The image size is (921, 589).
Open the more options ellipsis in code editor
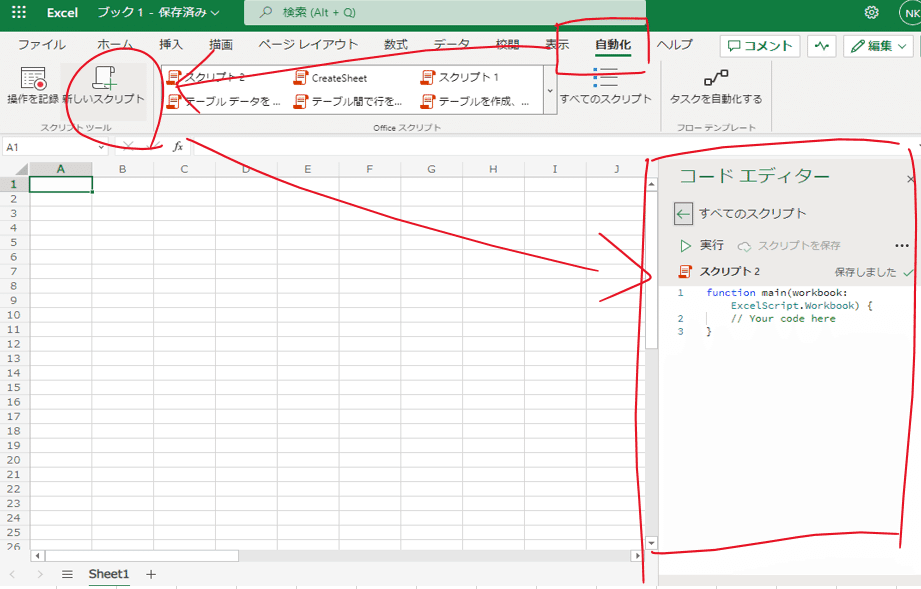[902, 245]
